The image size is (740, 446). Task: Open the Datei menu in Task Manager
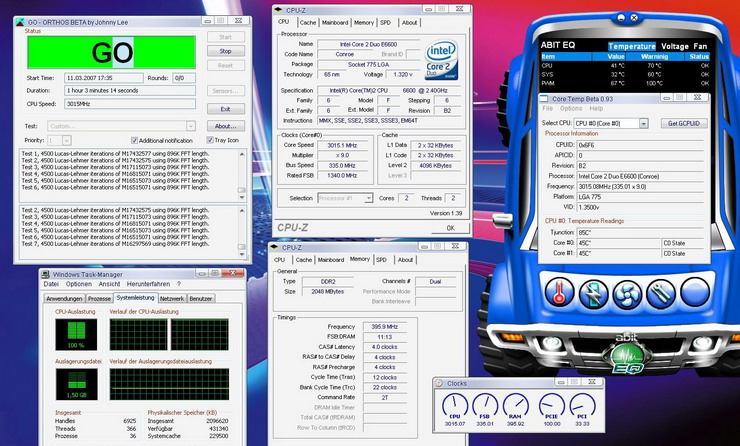click(51, 284)
